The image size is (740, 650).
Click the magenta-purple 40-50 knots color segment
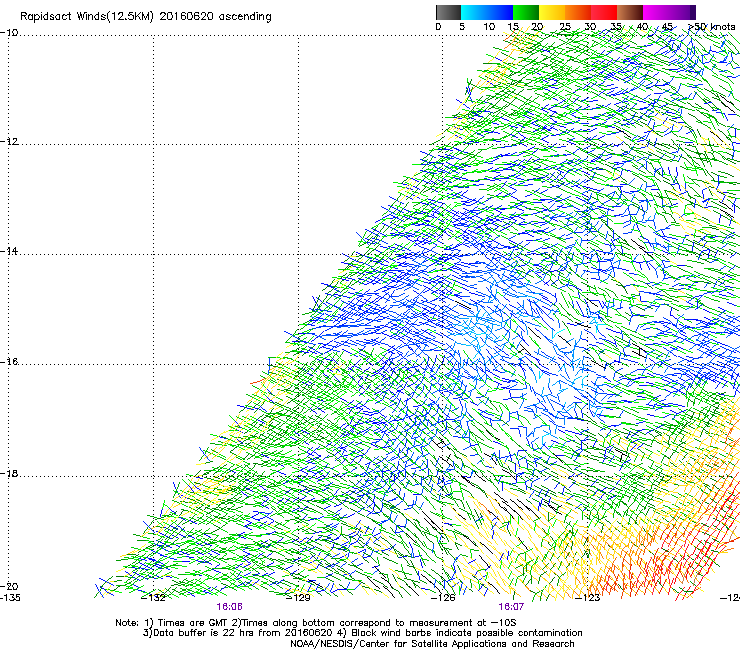click(669, 12)
